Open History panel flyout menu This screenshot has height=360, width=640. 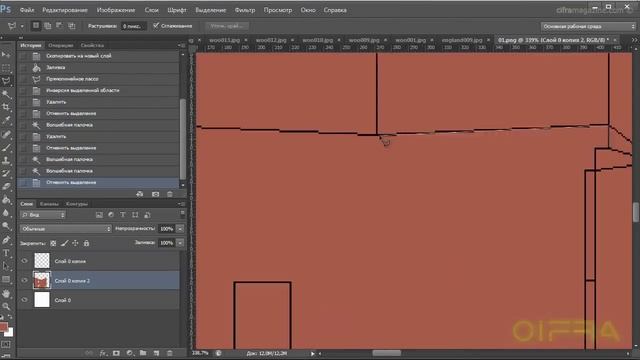pos(181,45)
